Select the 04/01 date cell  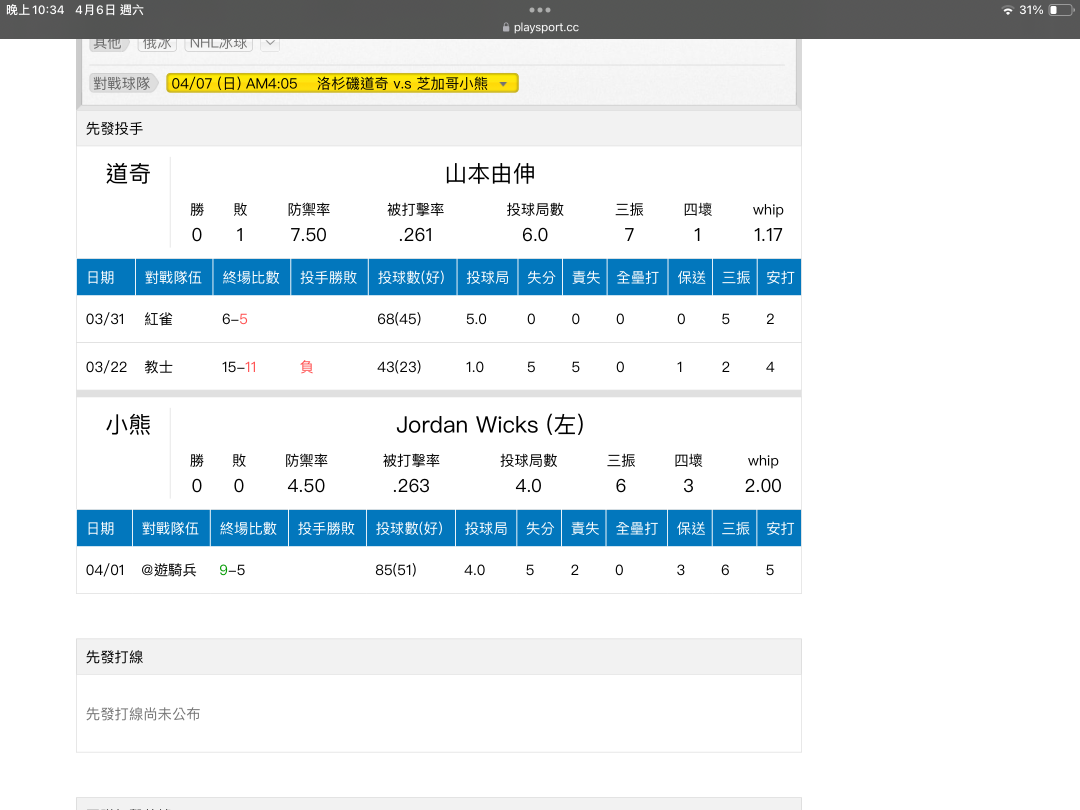pos(105,570)
